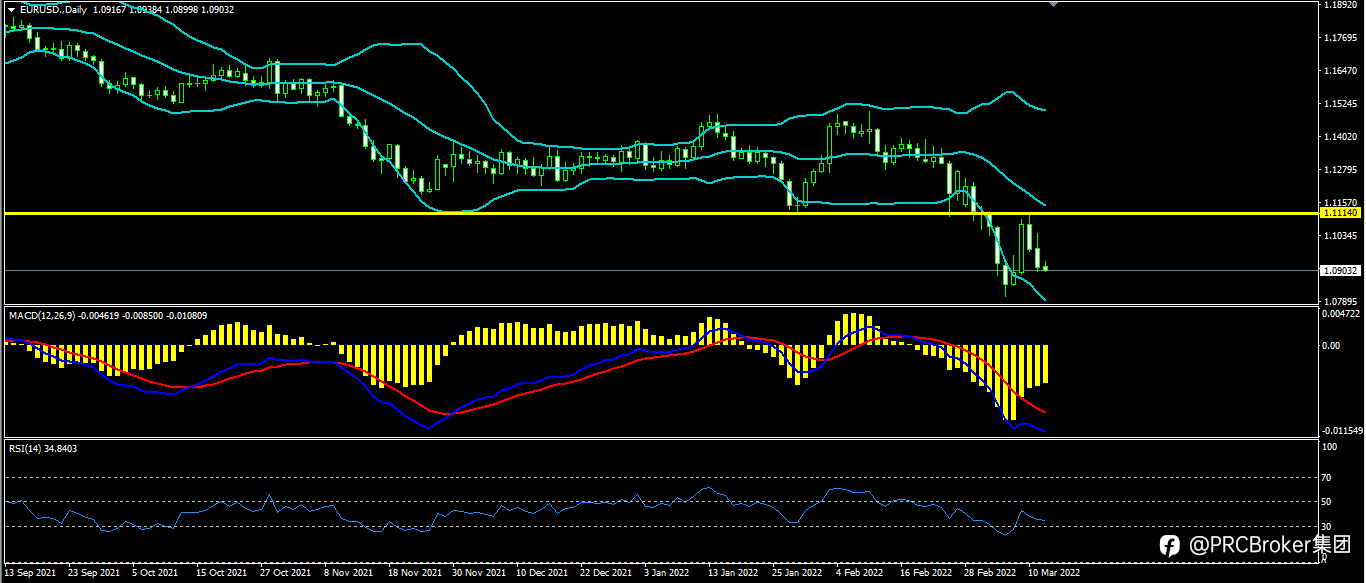Click the 13 Sep 2021 date label
The width and height of the screenshot is (1366, 583).
point(31,574)
